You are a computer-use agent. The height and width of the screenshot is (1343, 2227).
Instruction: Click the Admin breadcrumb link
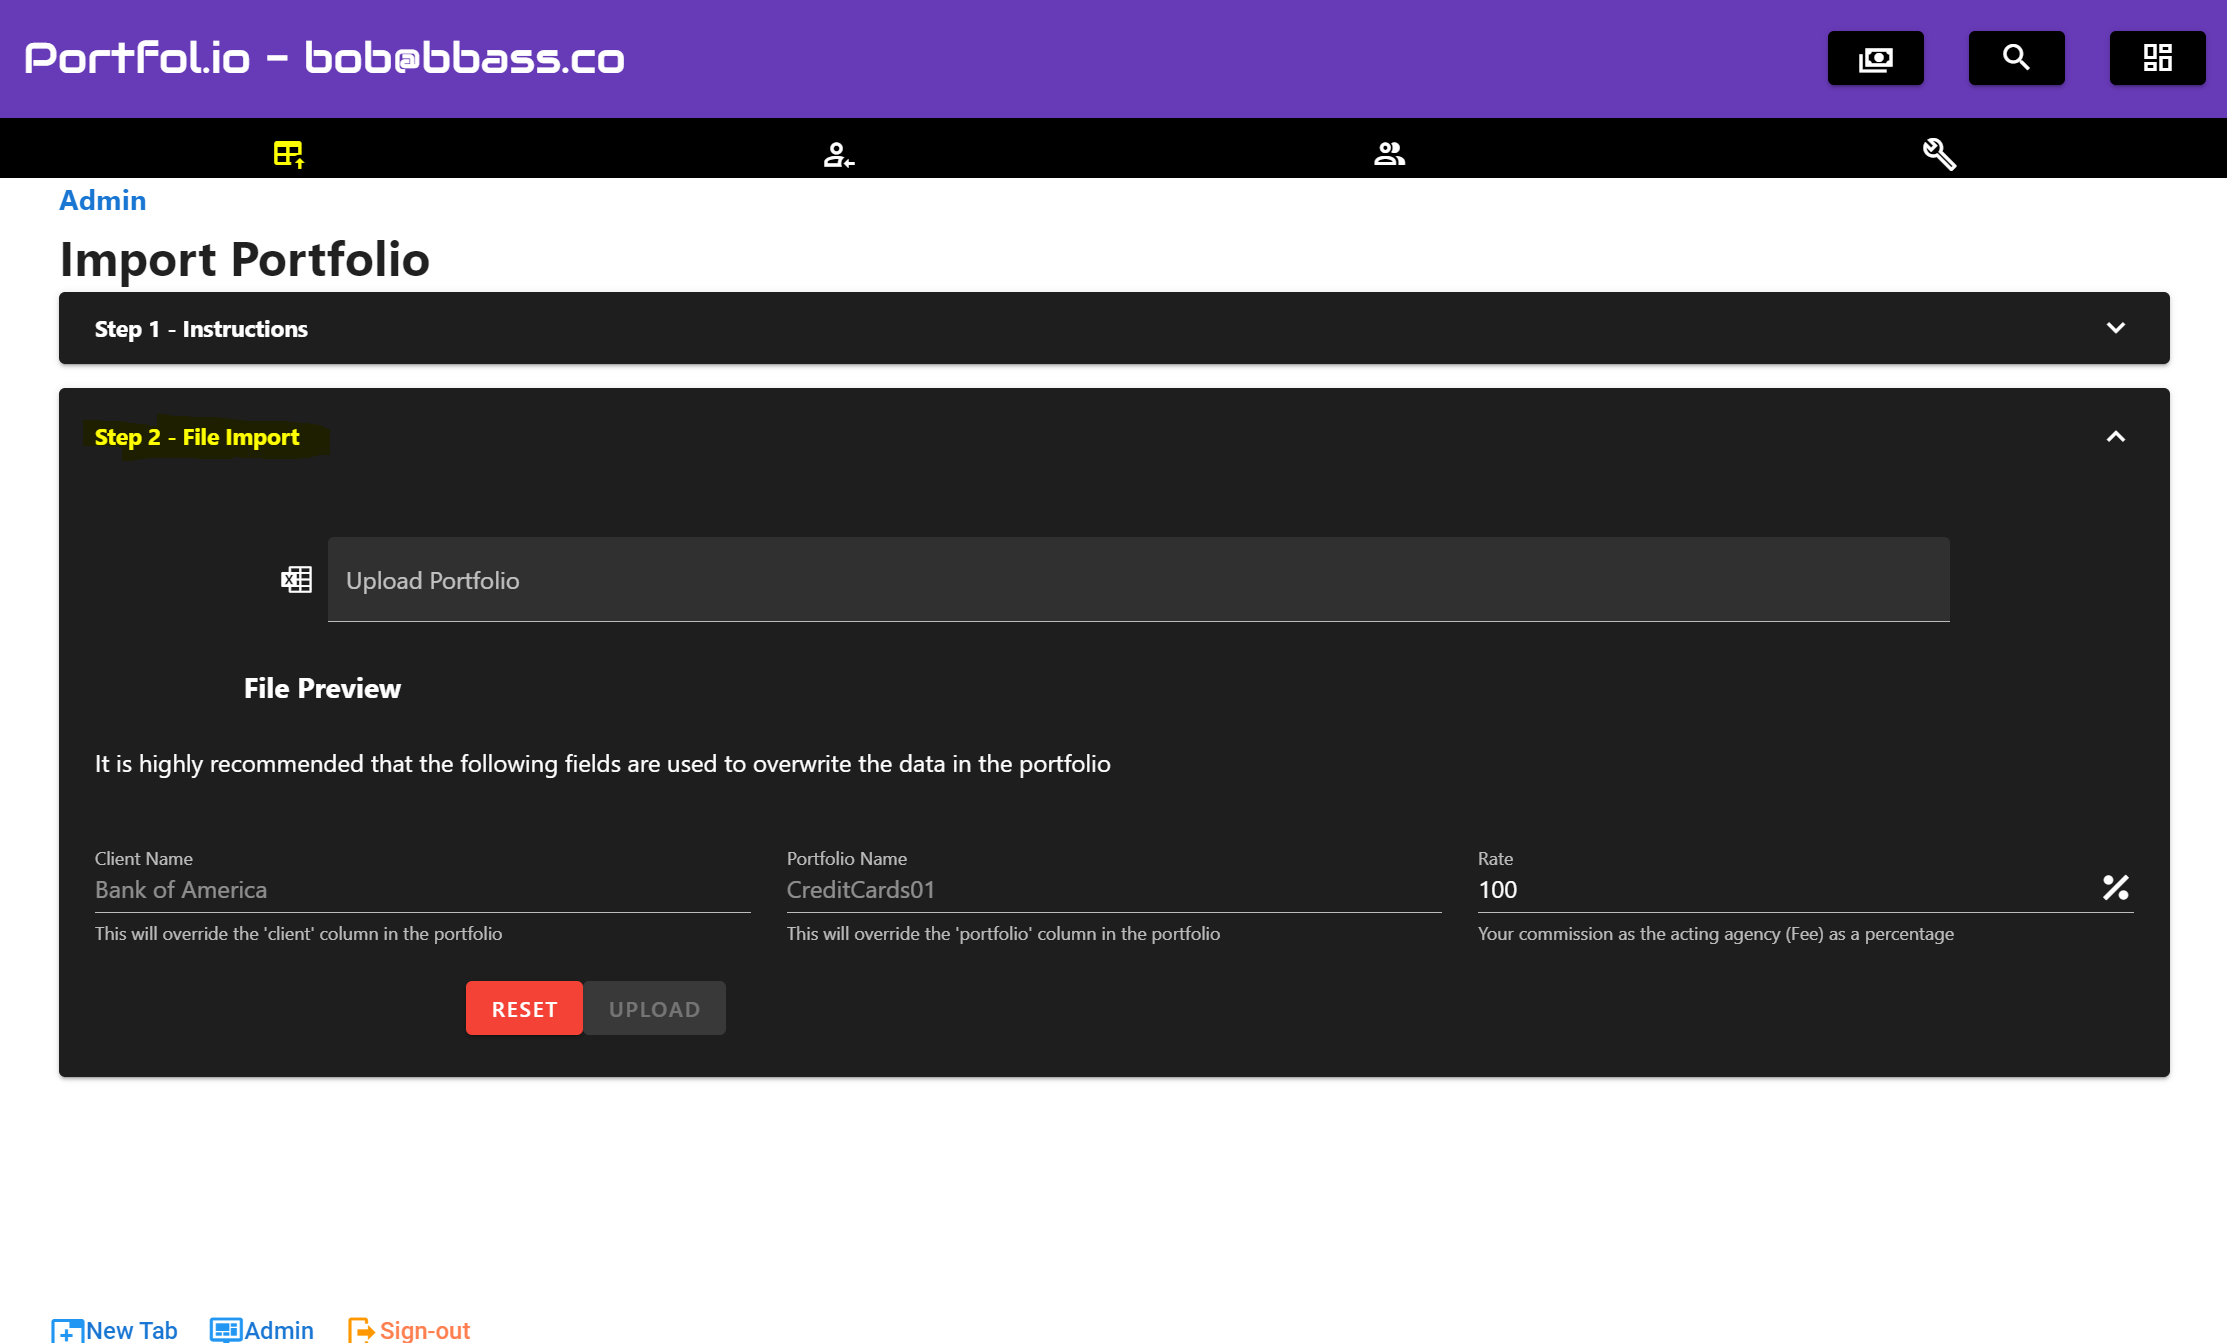pos(103,201)
